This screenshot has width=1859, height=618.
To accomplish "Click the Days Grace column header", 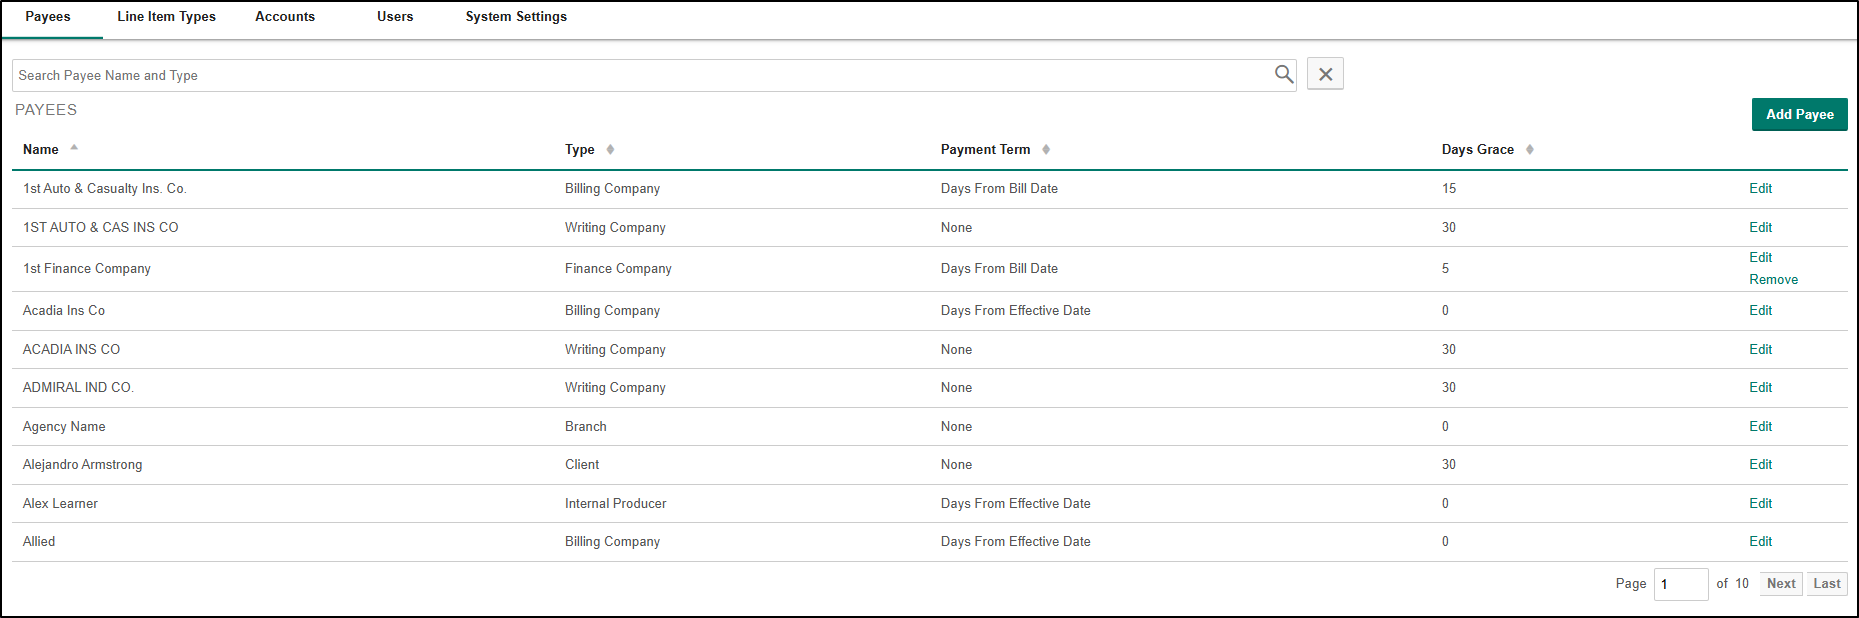I will (1477, 149).
